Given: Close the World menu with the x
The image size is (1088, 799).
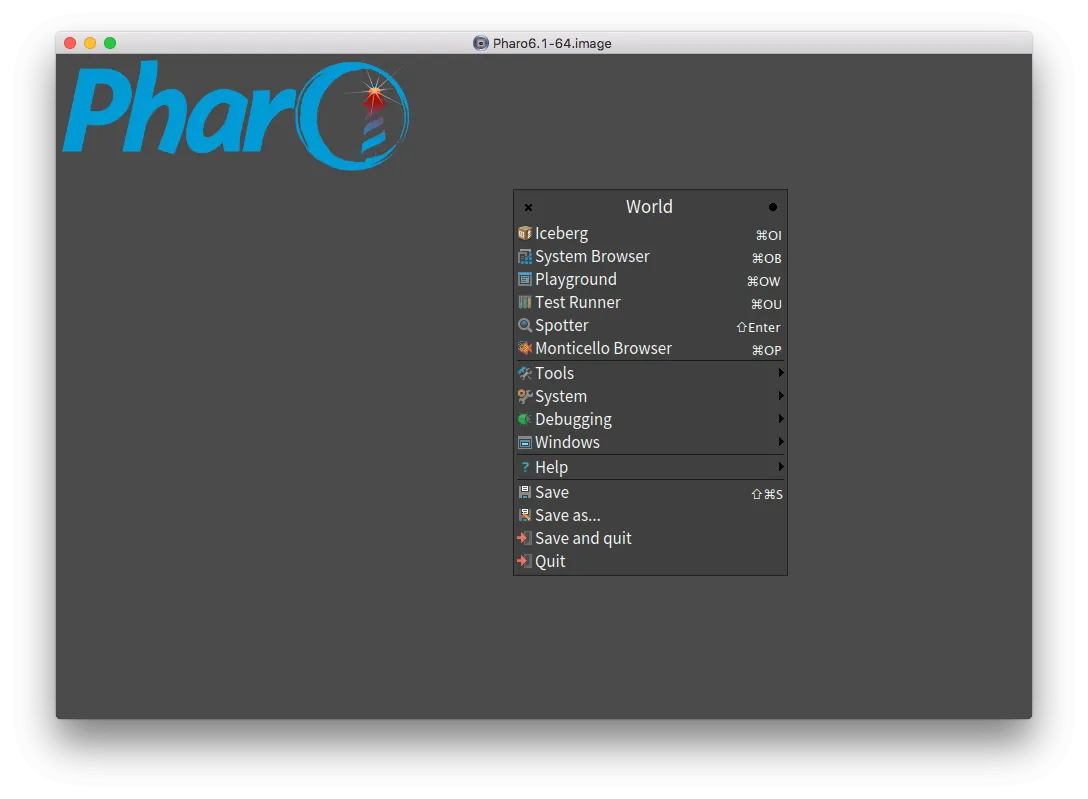Looking at the screenshot, I should click(528, 207).
